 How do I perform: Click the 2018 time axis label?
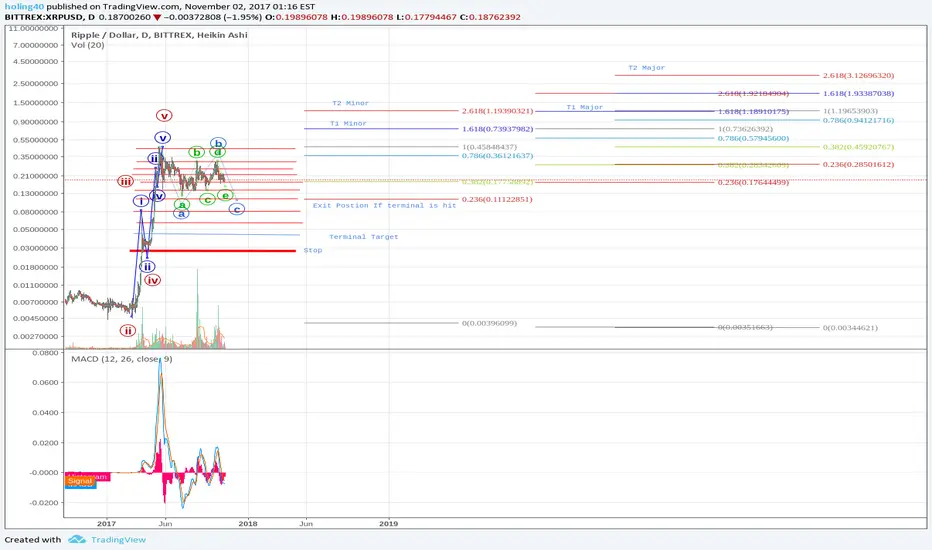tap(248, 523)
